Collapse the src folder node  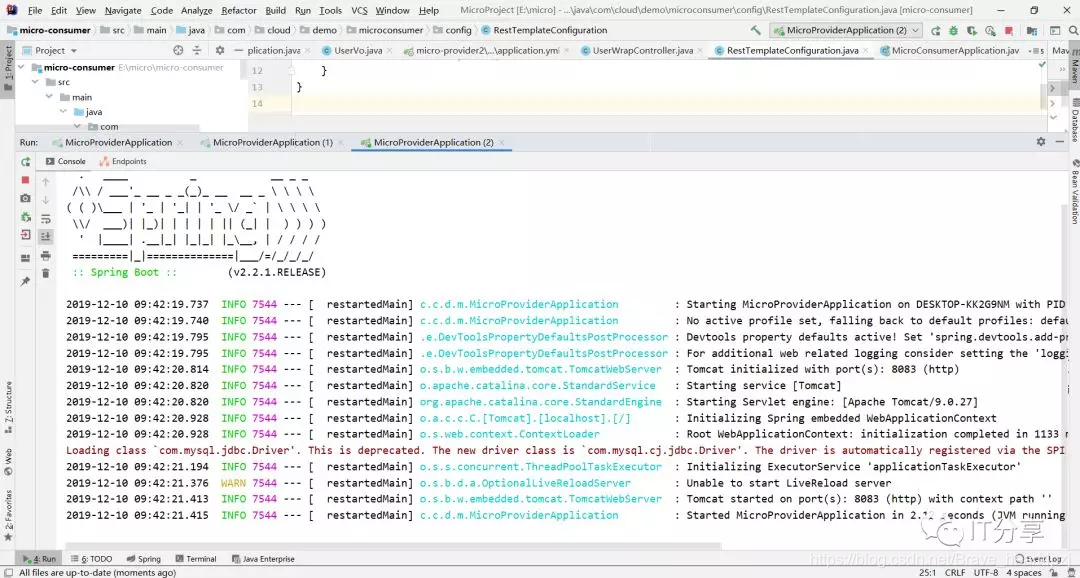(x=36, y=81)
